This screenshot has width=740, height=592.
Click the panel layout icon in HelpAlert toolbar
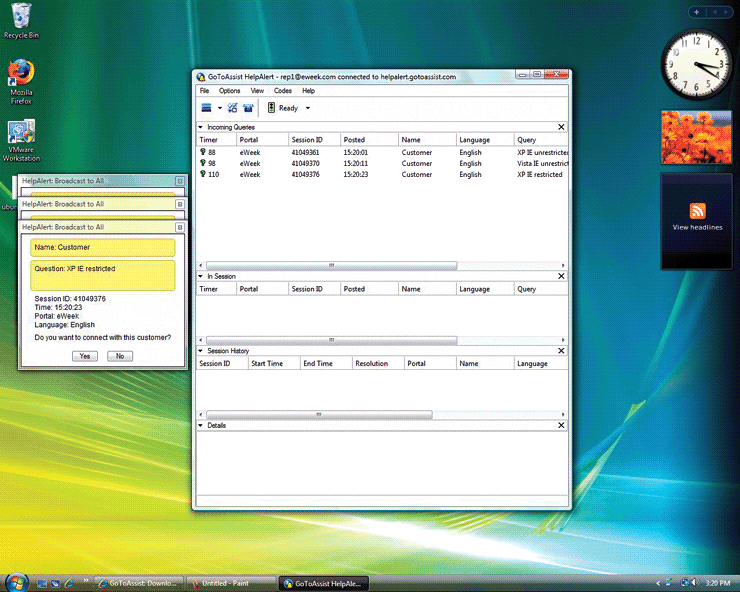click(x=206, y=108)
